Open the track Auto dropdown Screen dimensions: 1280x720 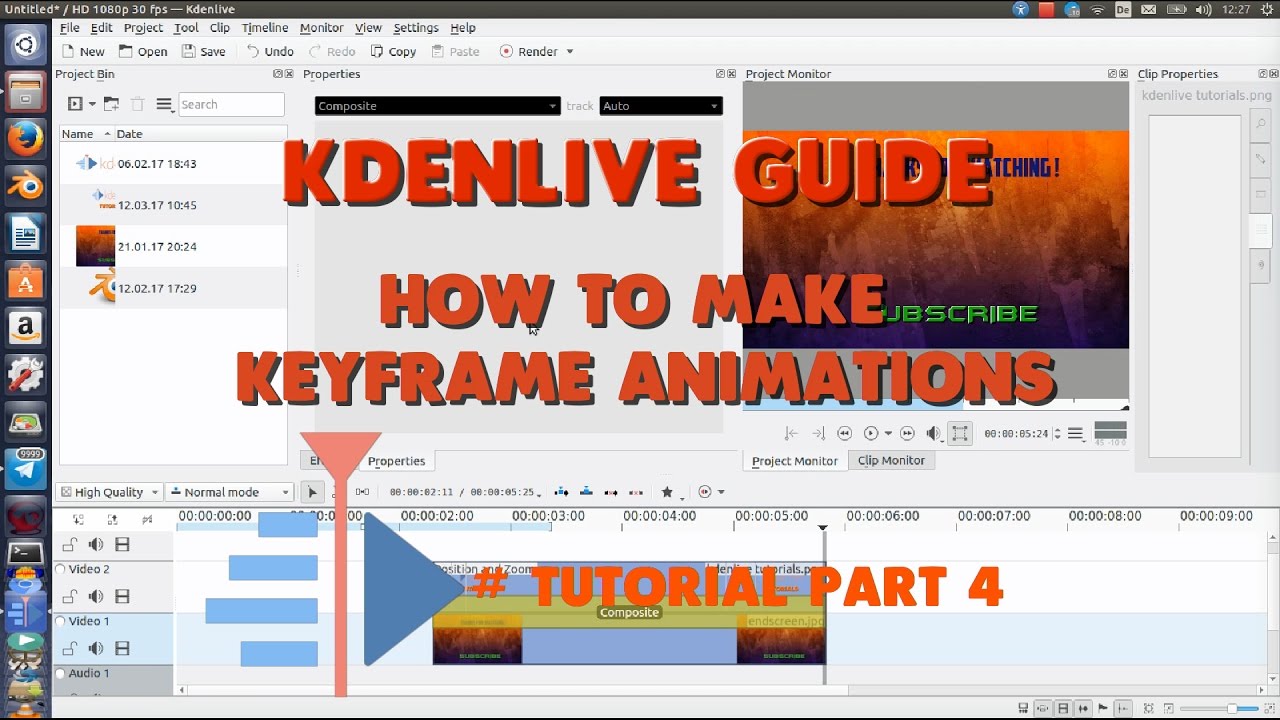660,106
